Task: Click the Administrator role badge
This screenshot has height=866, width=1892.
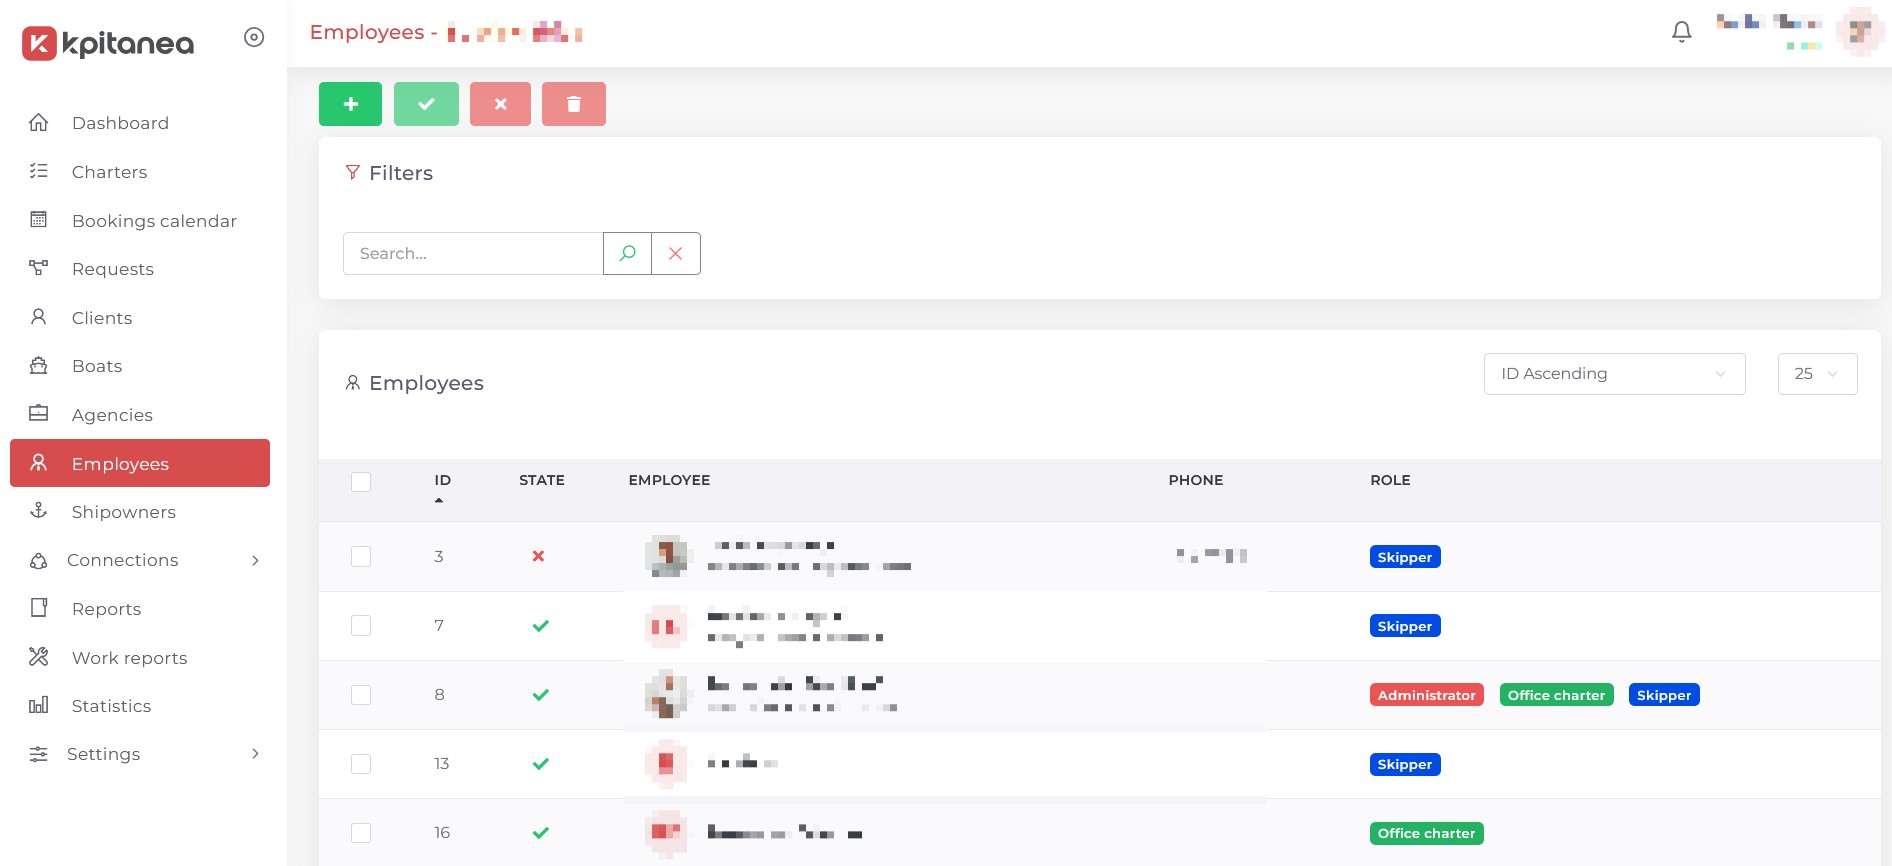Action: [1426, 695]
